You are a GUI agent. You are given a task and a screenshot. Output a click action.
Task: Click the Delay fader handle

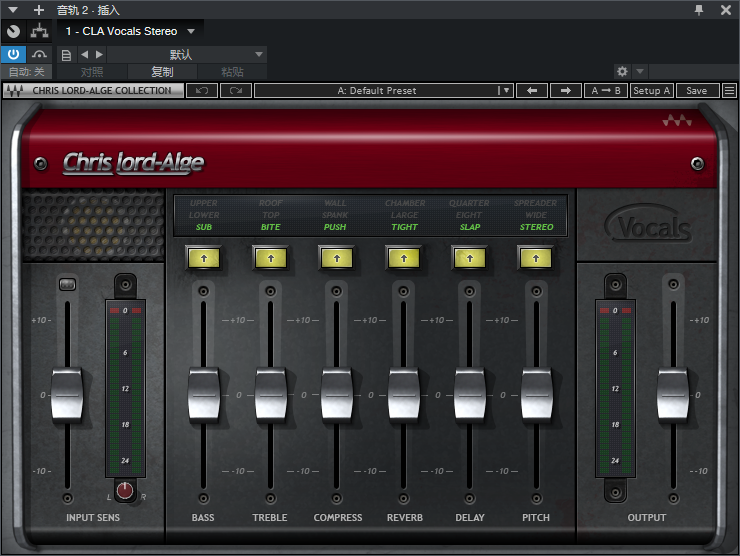[470, 395]
